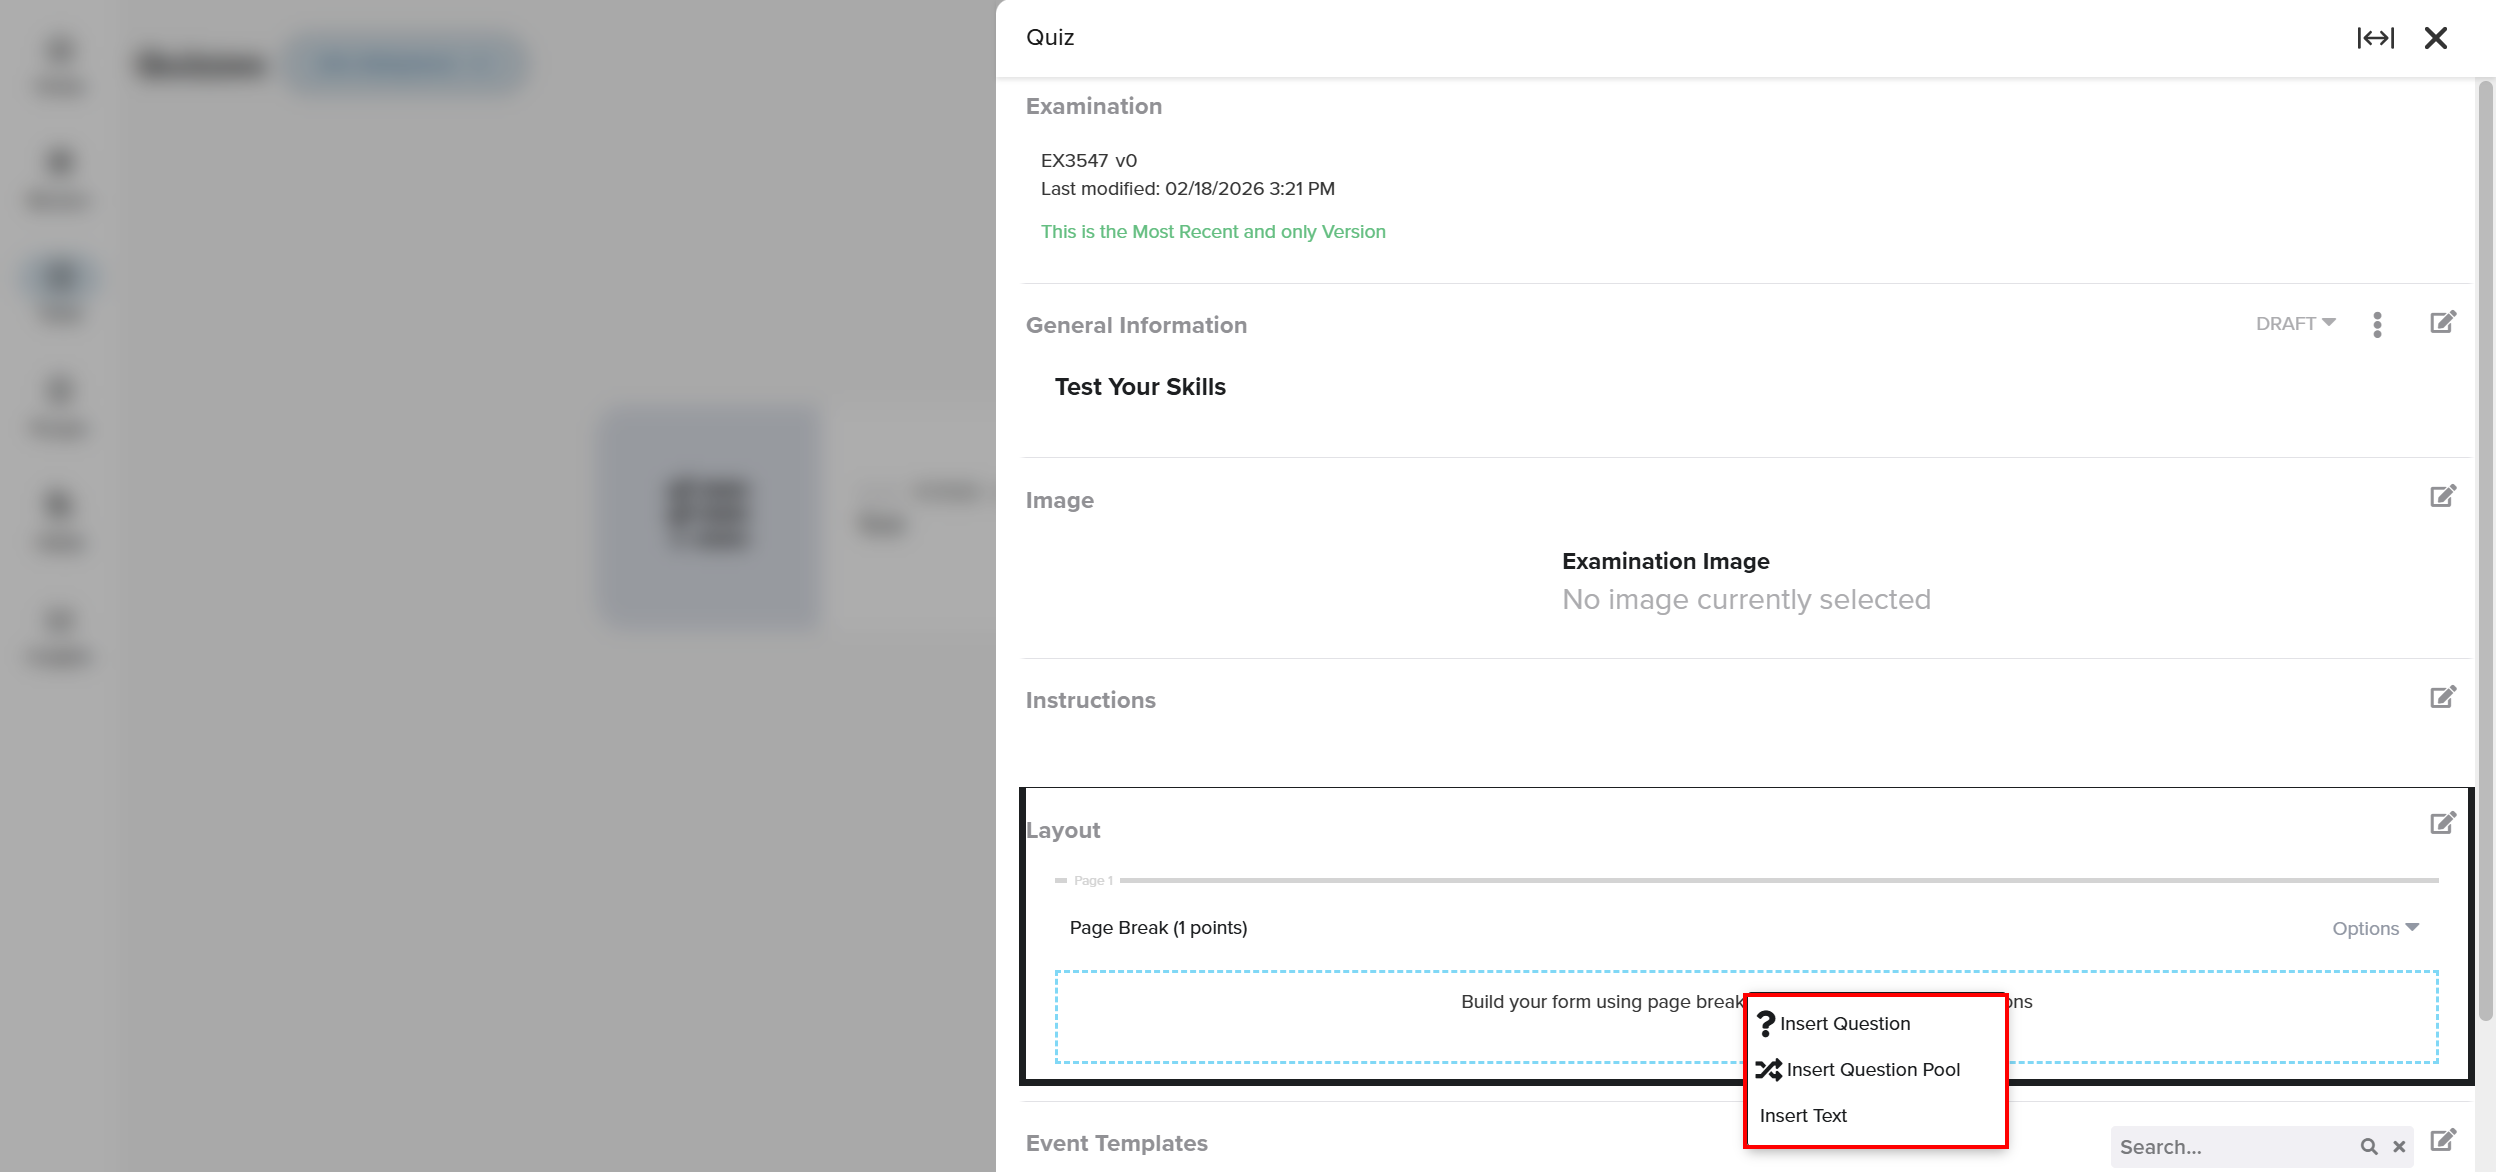Open the General Information three-dot menu
This screenshot has width=2496, height=1172.
(x=2377, y=324)
